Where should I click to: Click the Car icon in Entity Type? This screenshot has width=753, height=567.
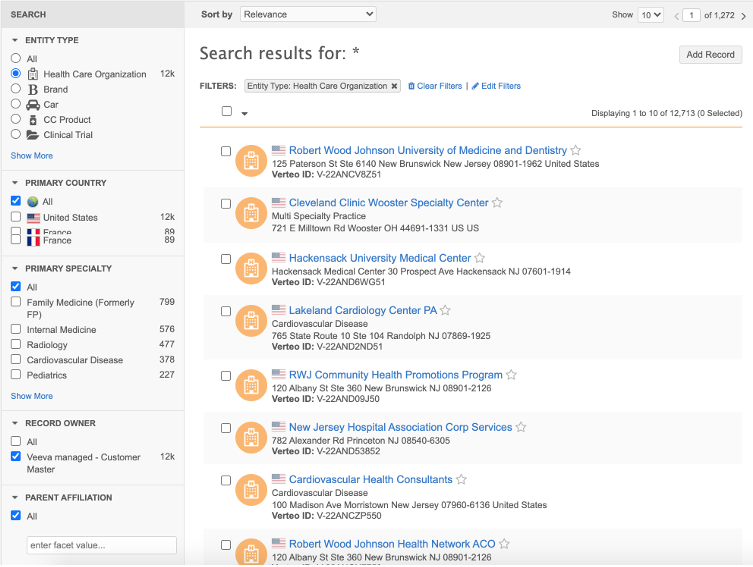point(33,105)
